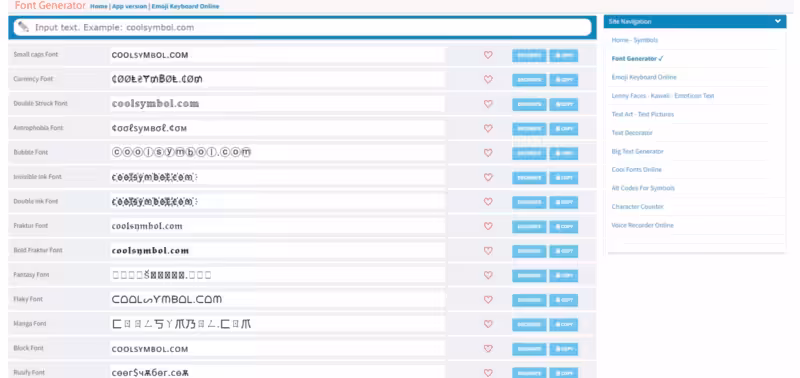
Task: Click the Input text field
Action: pyautogui.click(x=302, y=28)
